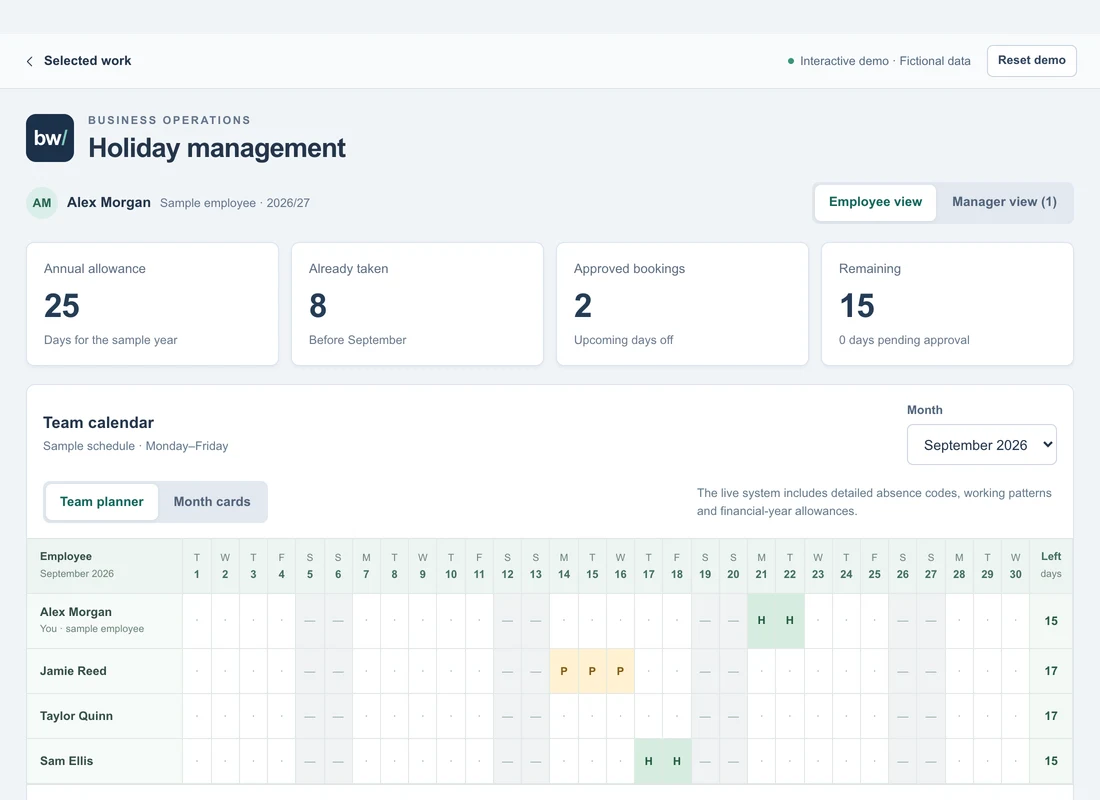This screenshot has width=1100, height=800.
Task: Click the Left days column header
Action: pyautogui.click(x=1051, y=566)
